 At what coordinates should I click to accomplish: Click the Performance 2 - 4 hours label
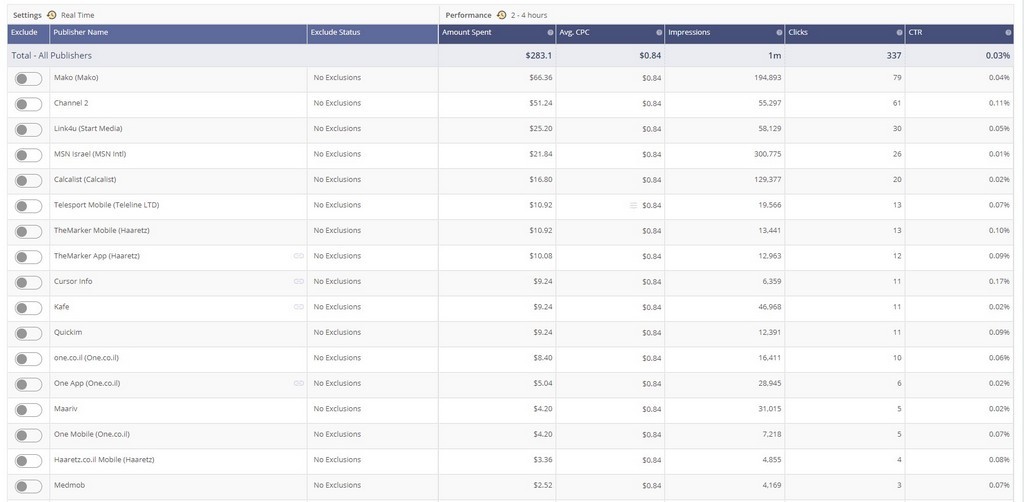[496, 15]
